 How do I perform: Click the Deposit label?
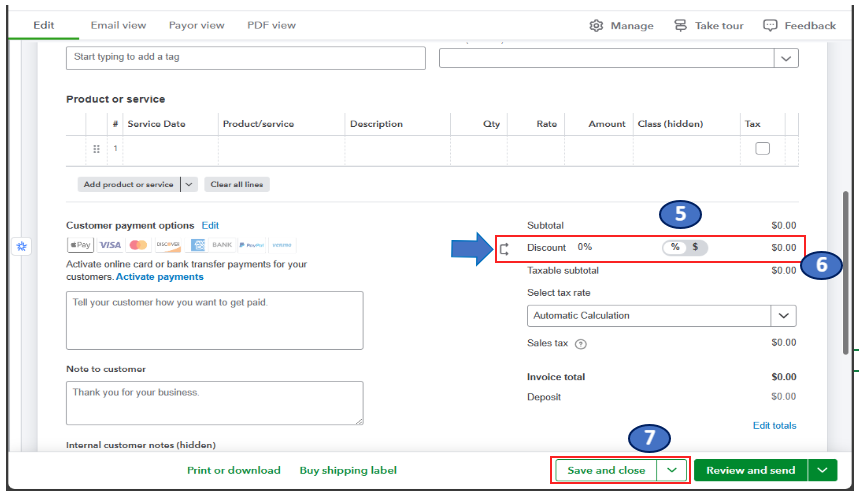tap(543, 397)
